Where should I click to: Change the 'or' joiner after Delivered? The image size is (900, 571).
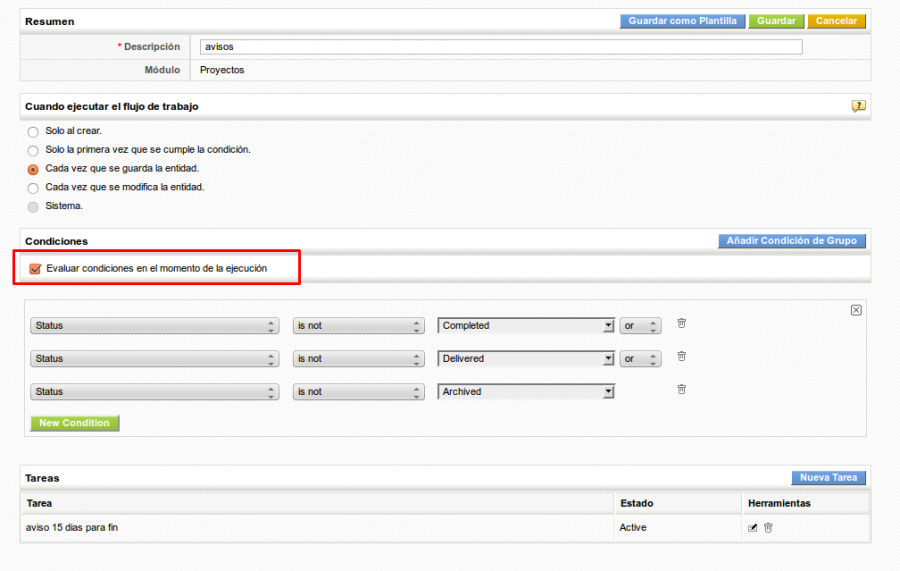640,359
